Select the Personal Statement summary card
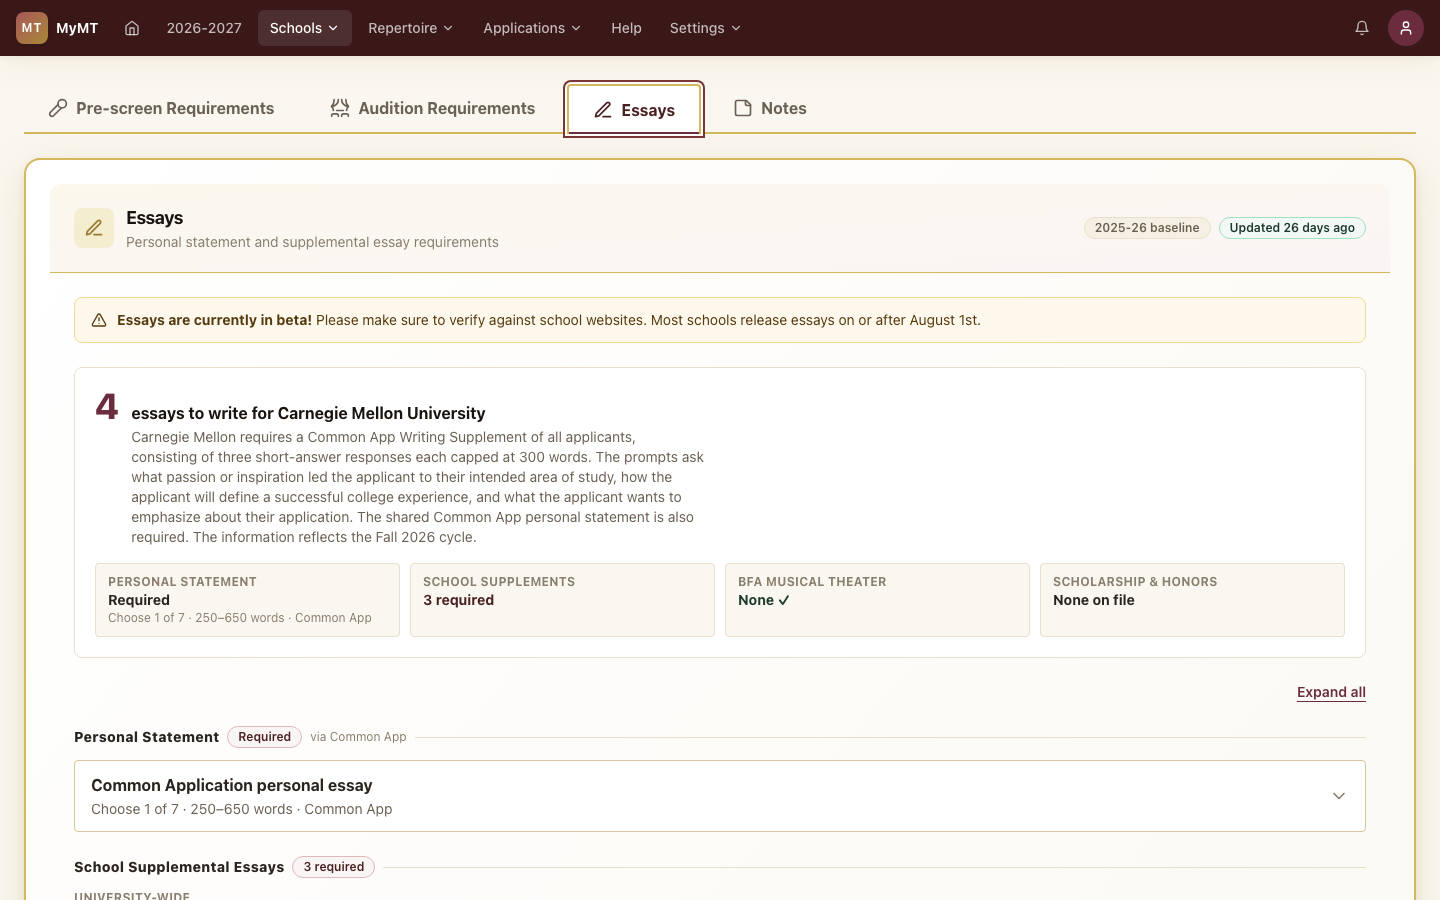The height and width of the screenshot is (900, 1440). coord(247,600)
